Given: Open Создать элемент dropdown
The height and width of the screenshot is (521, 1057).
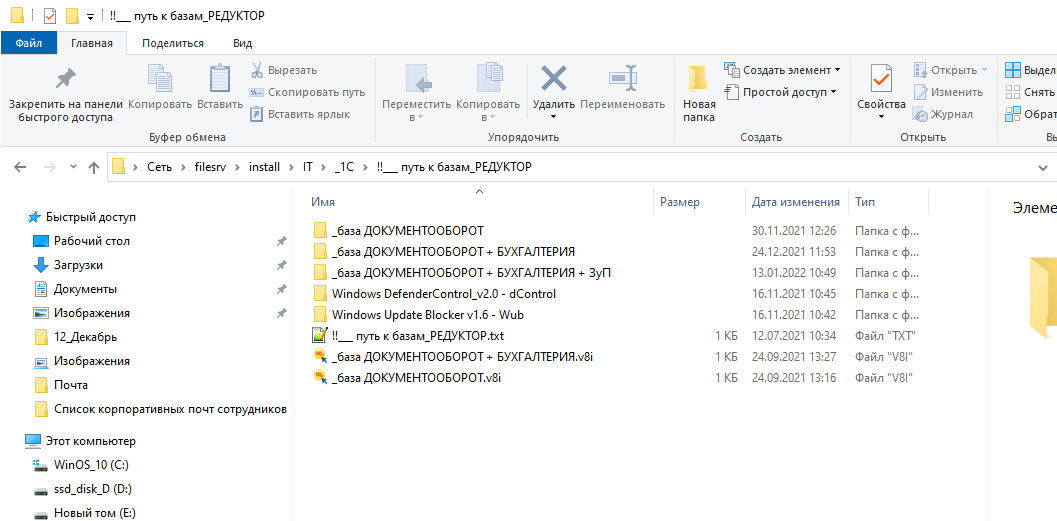Looking at the screenshot, I should coord(782,70).
